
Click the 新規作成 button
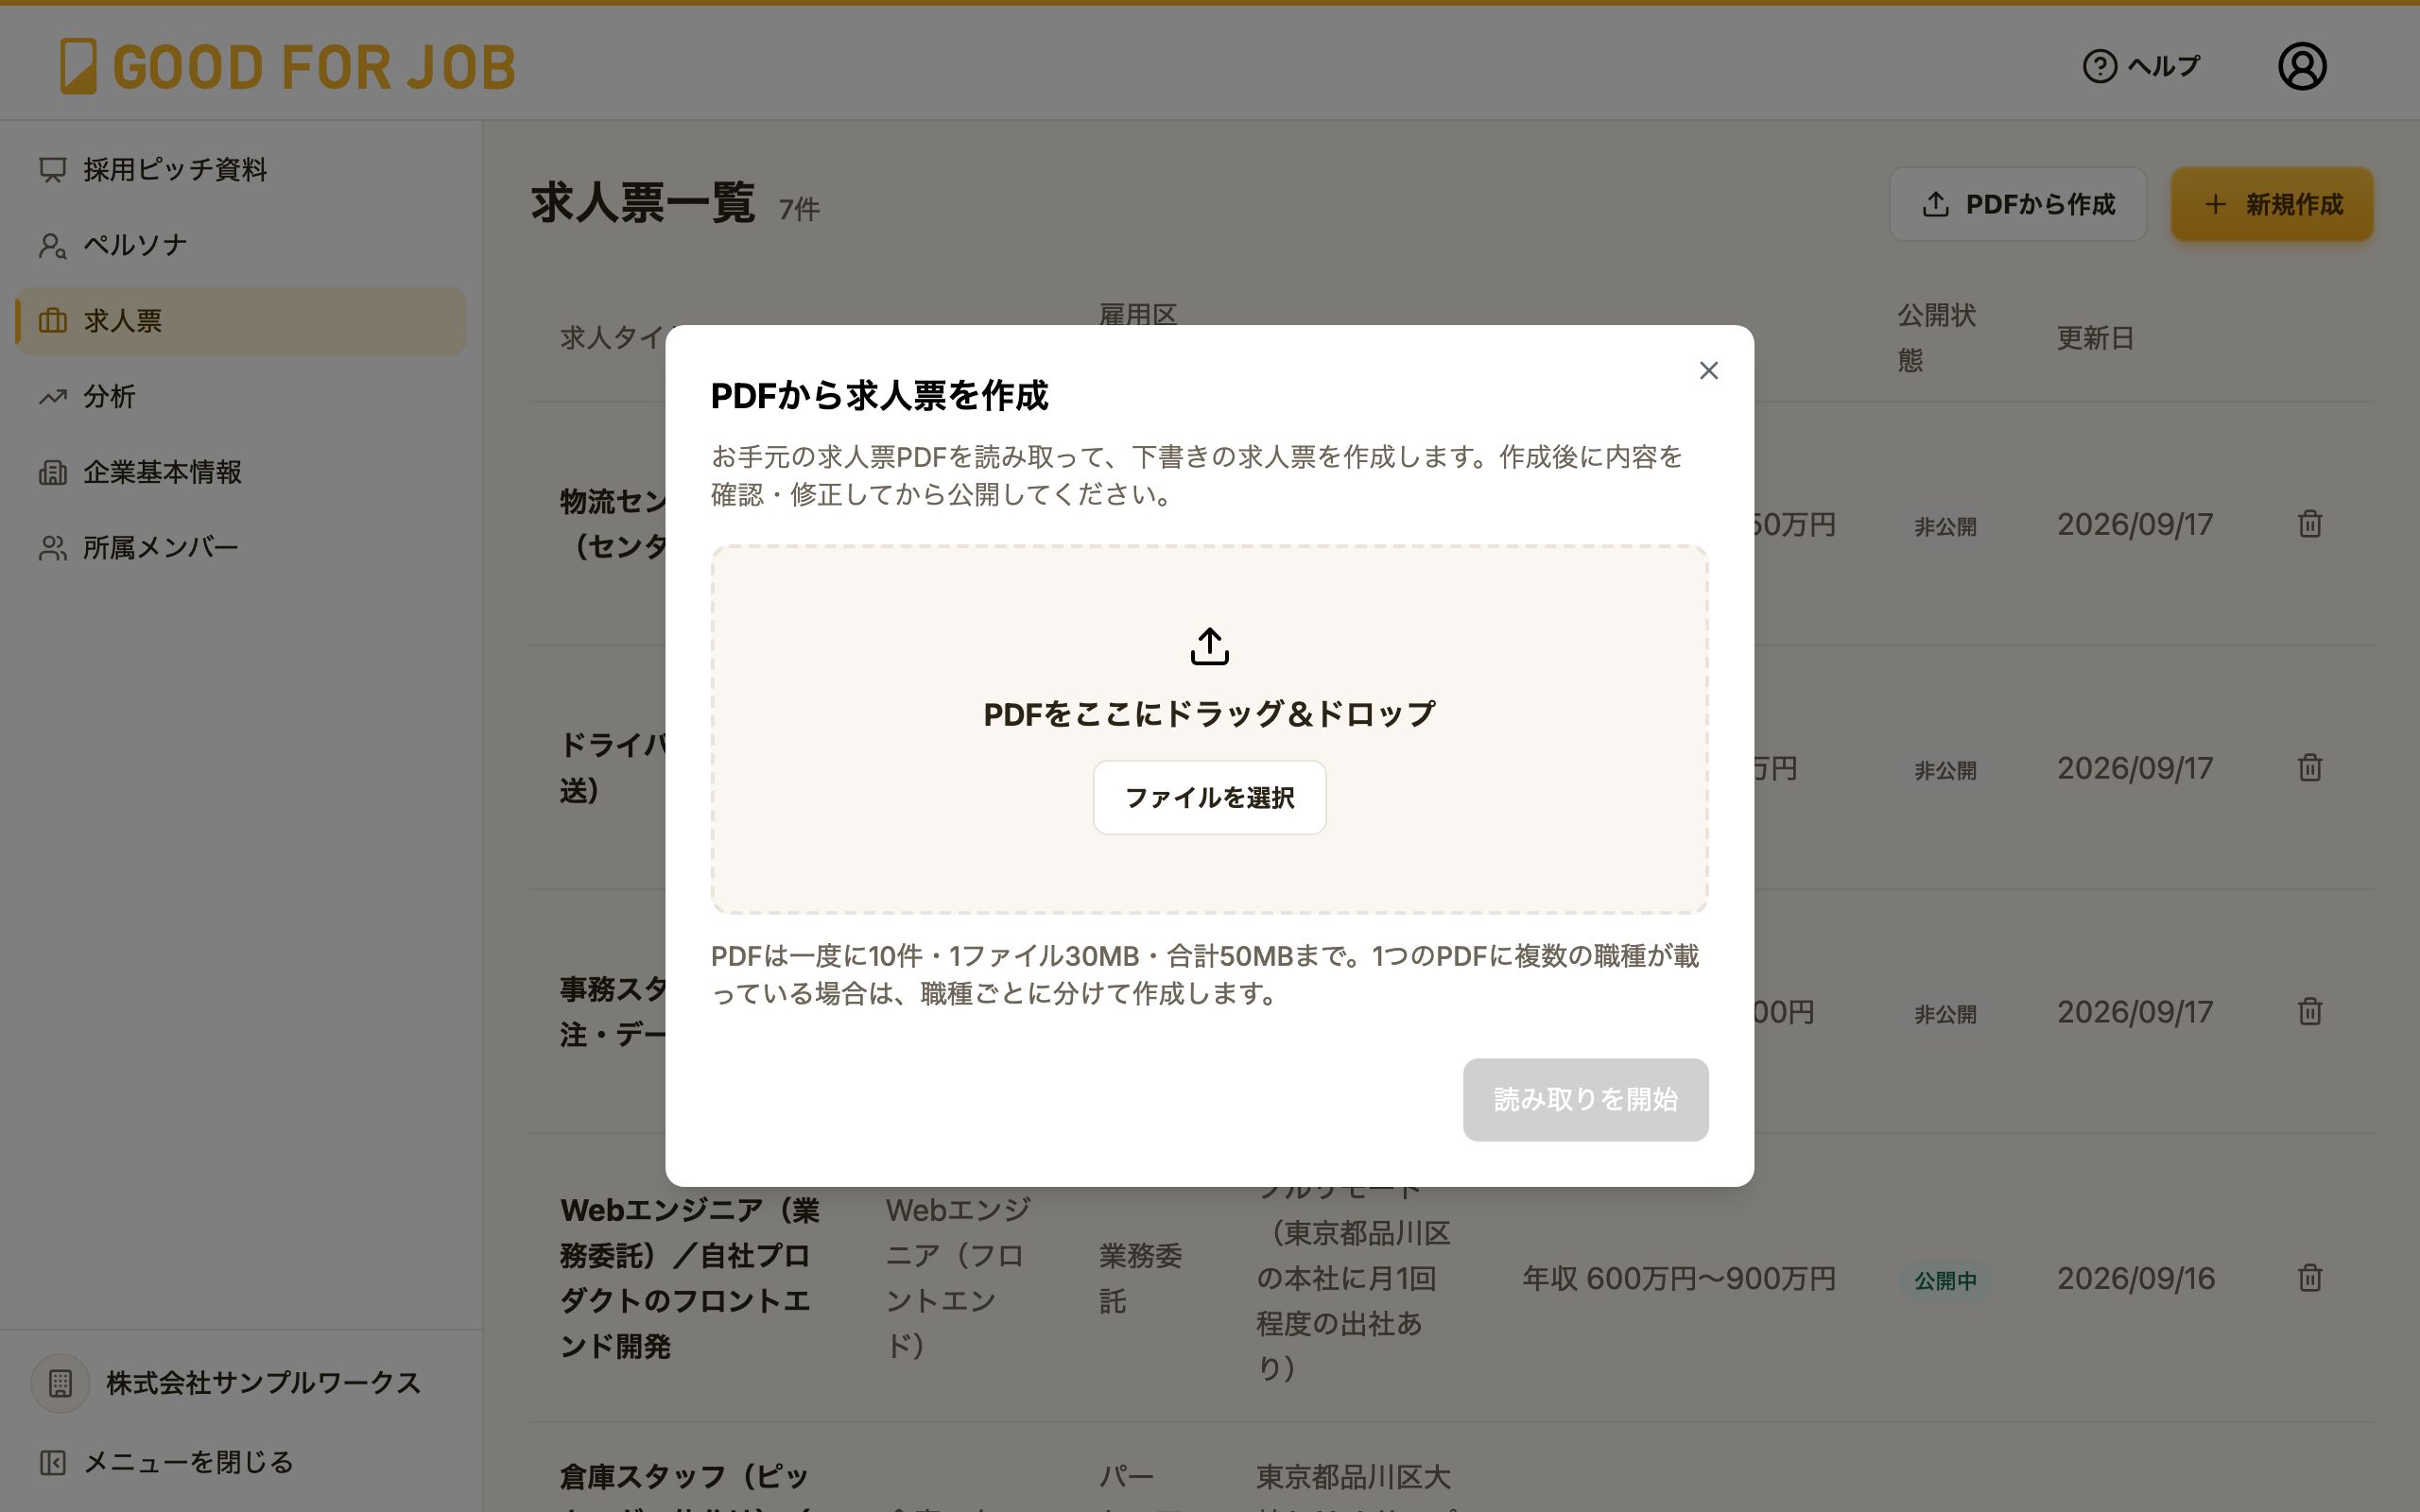(2271, 204)
